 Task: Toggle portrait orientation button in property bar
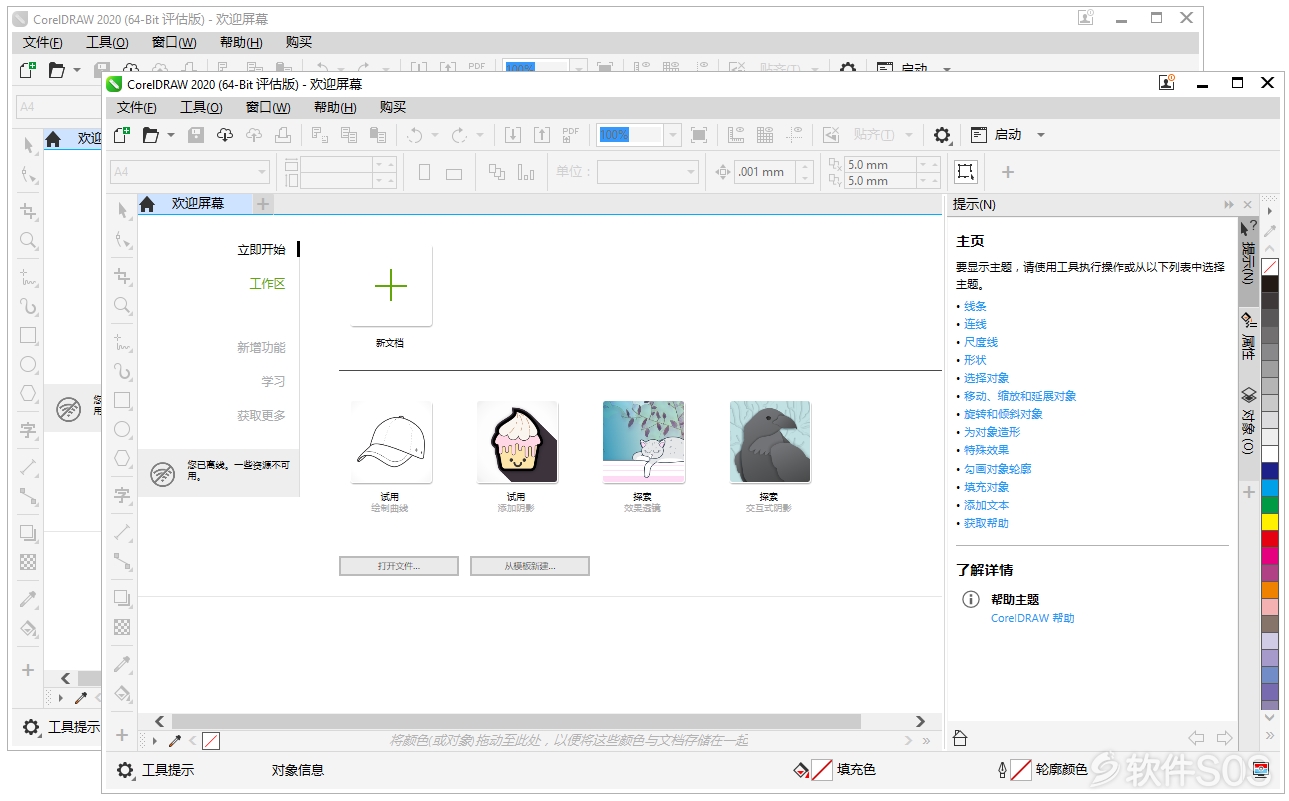424,172
